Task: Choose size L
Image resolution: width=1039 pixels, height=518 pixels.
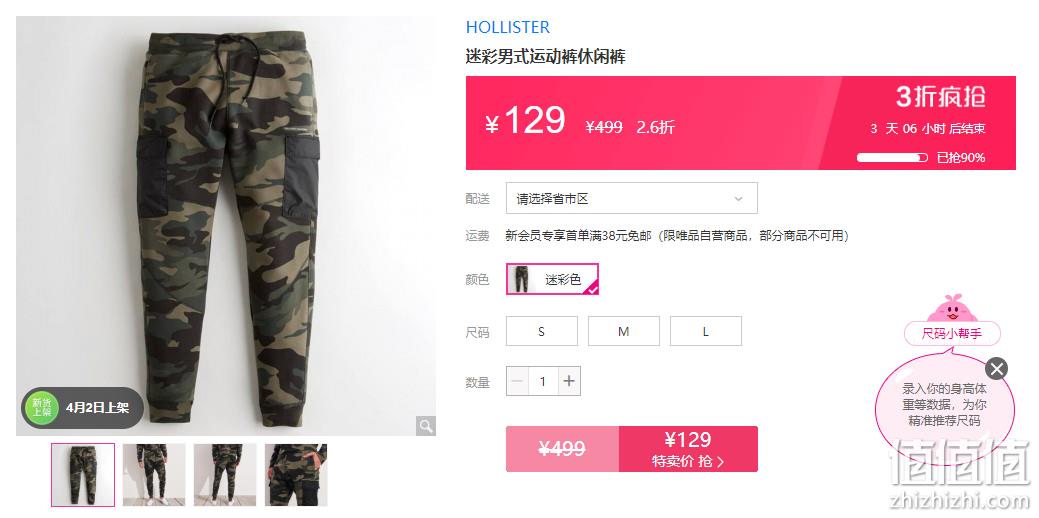Action: 706,331
